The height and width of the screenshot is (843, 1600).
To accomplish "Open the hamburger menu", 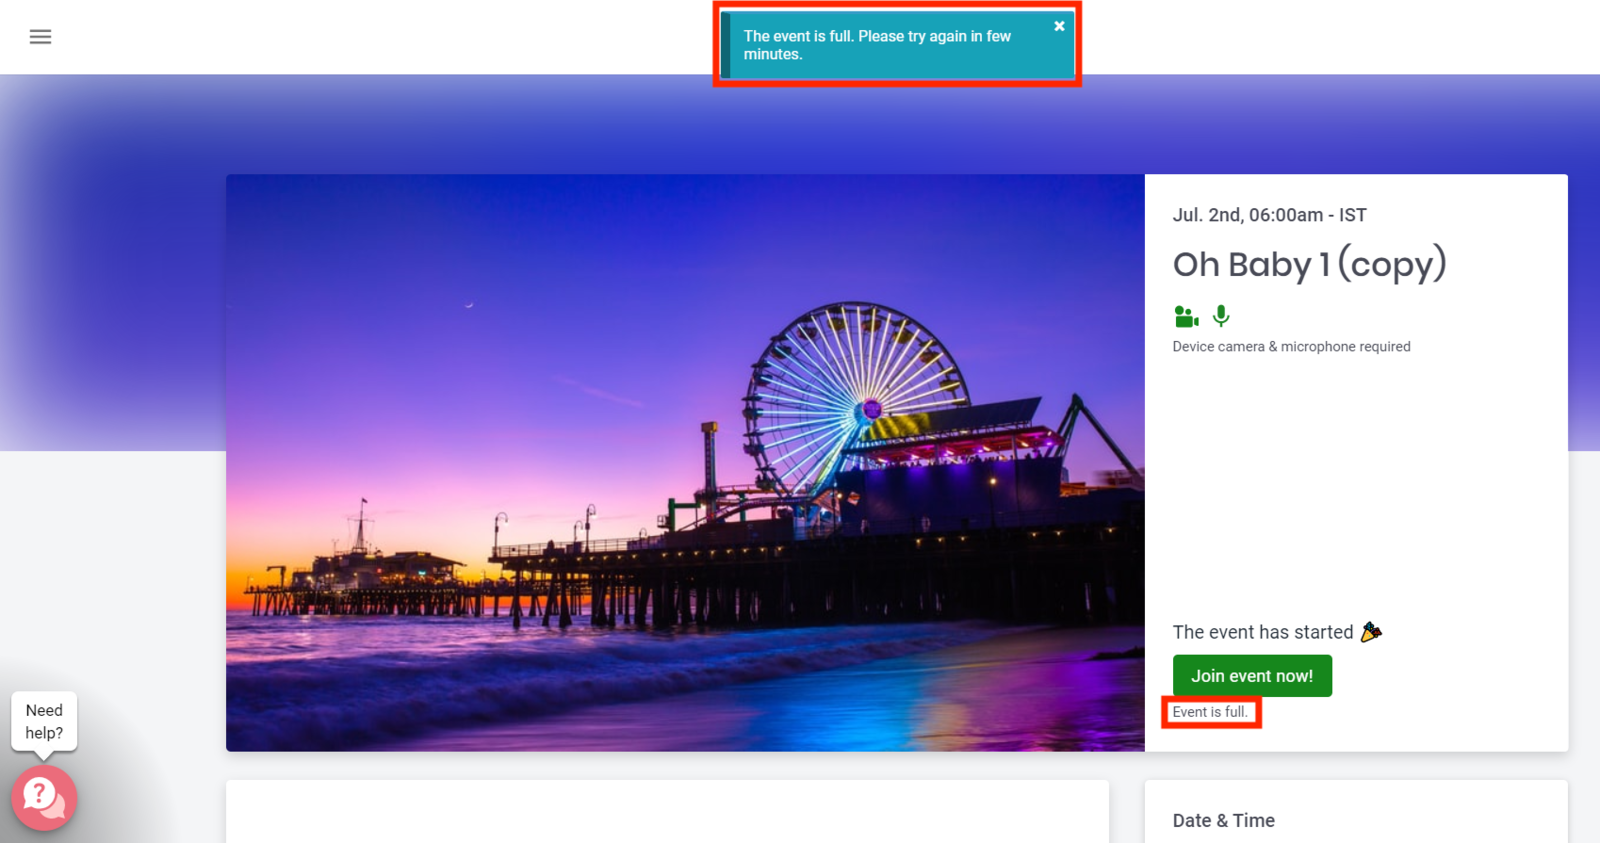I will [x=40, y=37].
